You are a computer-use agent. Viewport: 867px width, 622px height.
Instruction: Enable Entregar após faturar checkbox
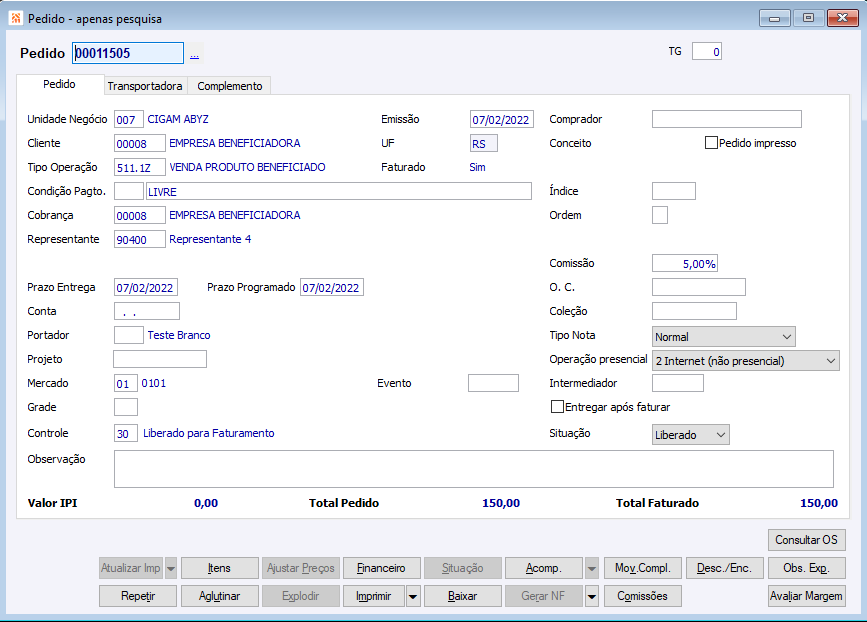pyautogui.click(x=558, y=407)
